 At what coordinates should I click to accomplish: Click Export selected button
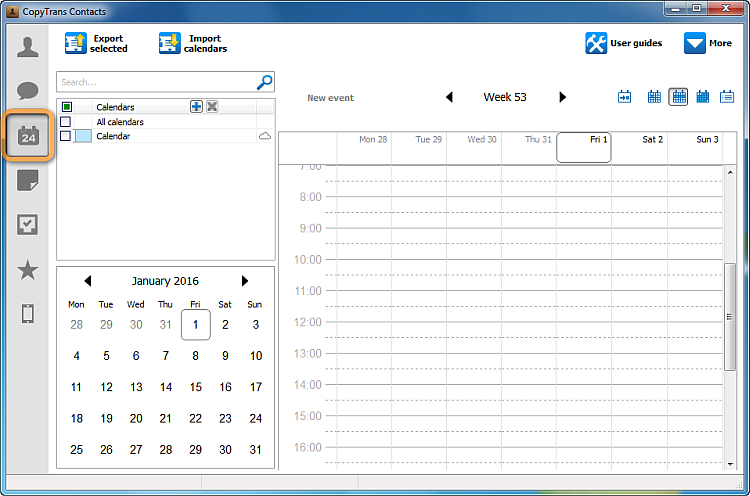96,44
